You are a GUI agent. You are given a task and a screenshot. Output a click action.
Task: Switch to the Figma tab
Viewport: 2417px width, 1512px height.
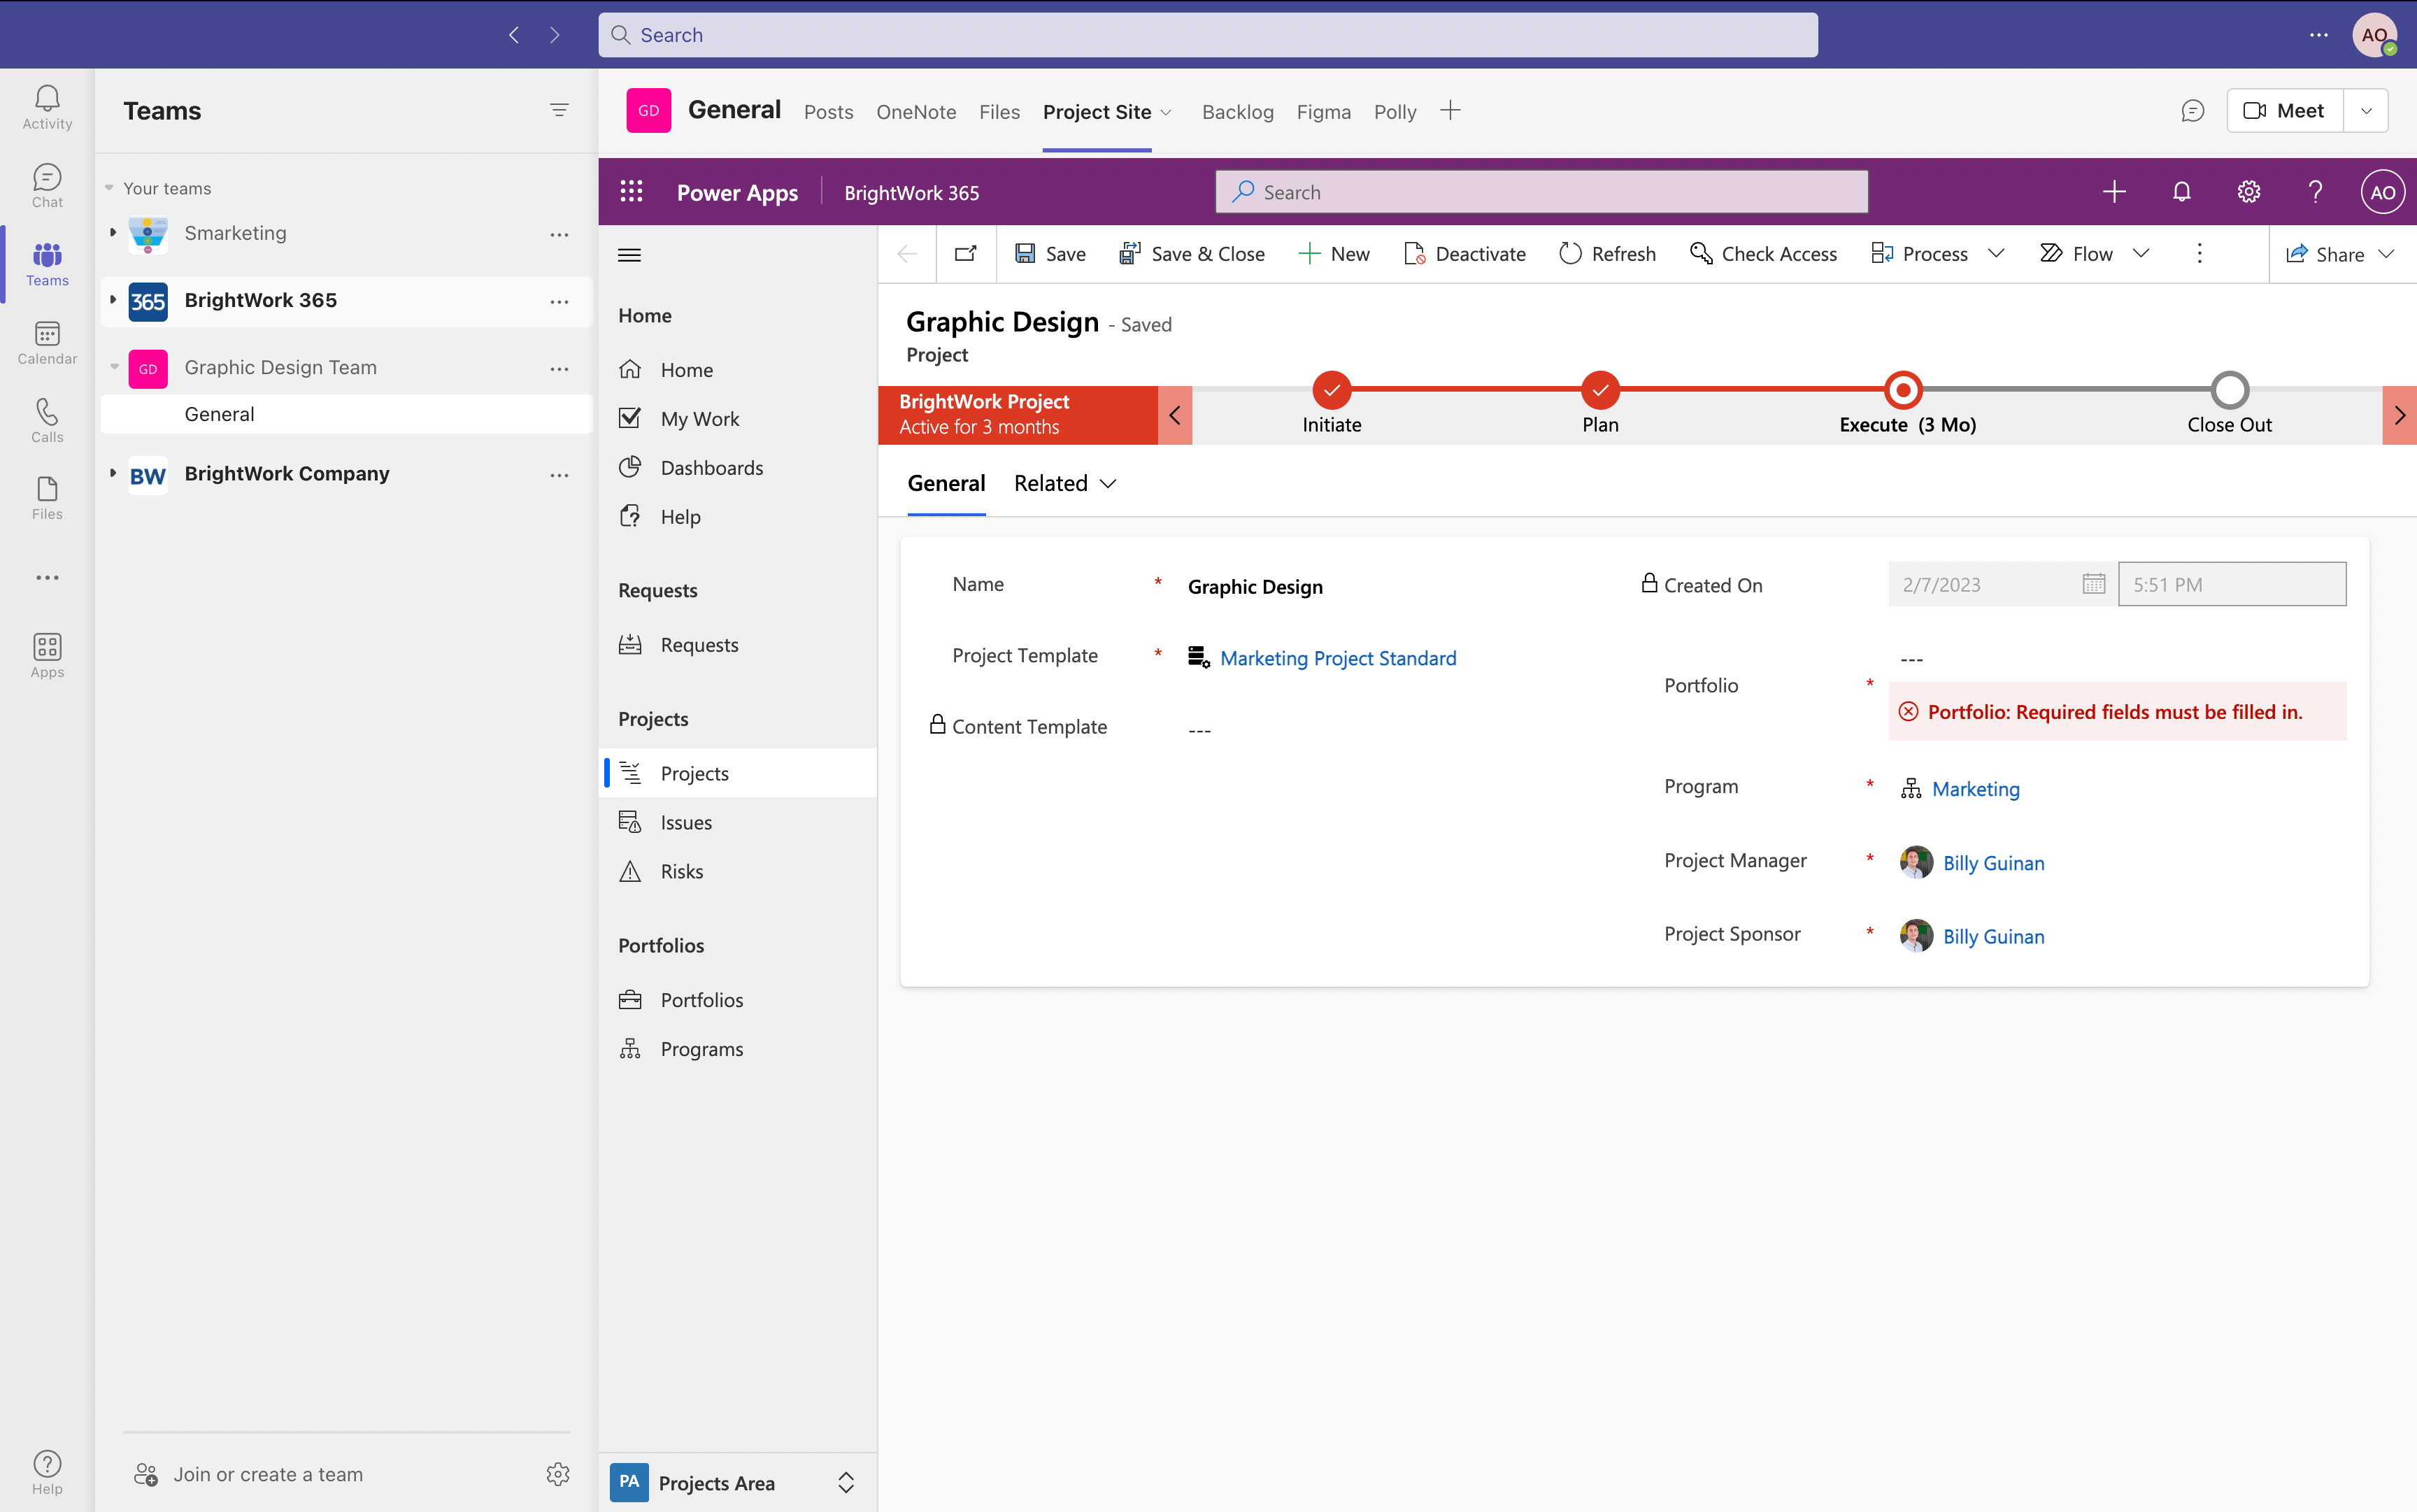coord(1323,112)
